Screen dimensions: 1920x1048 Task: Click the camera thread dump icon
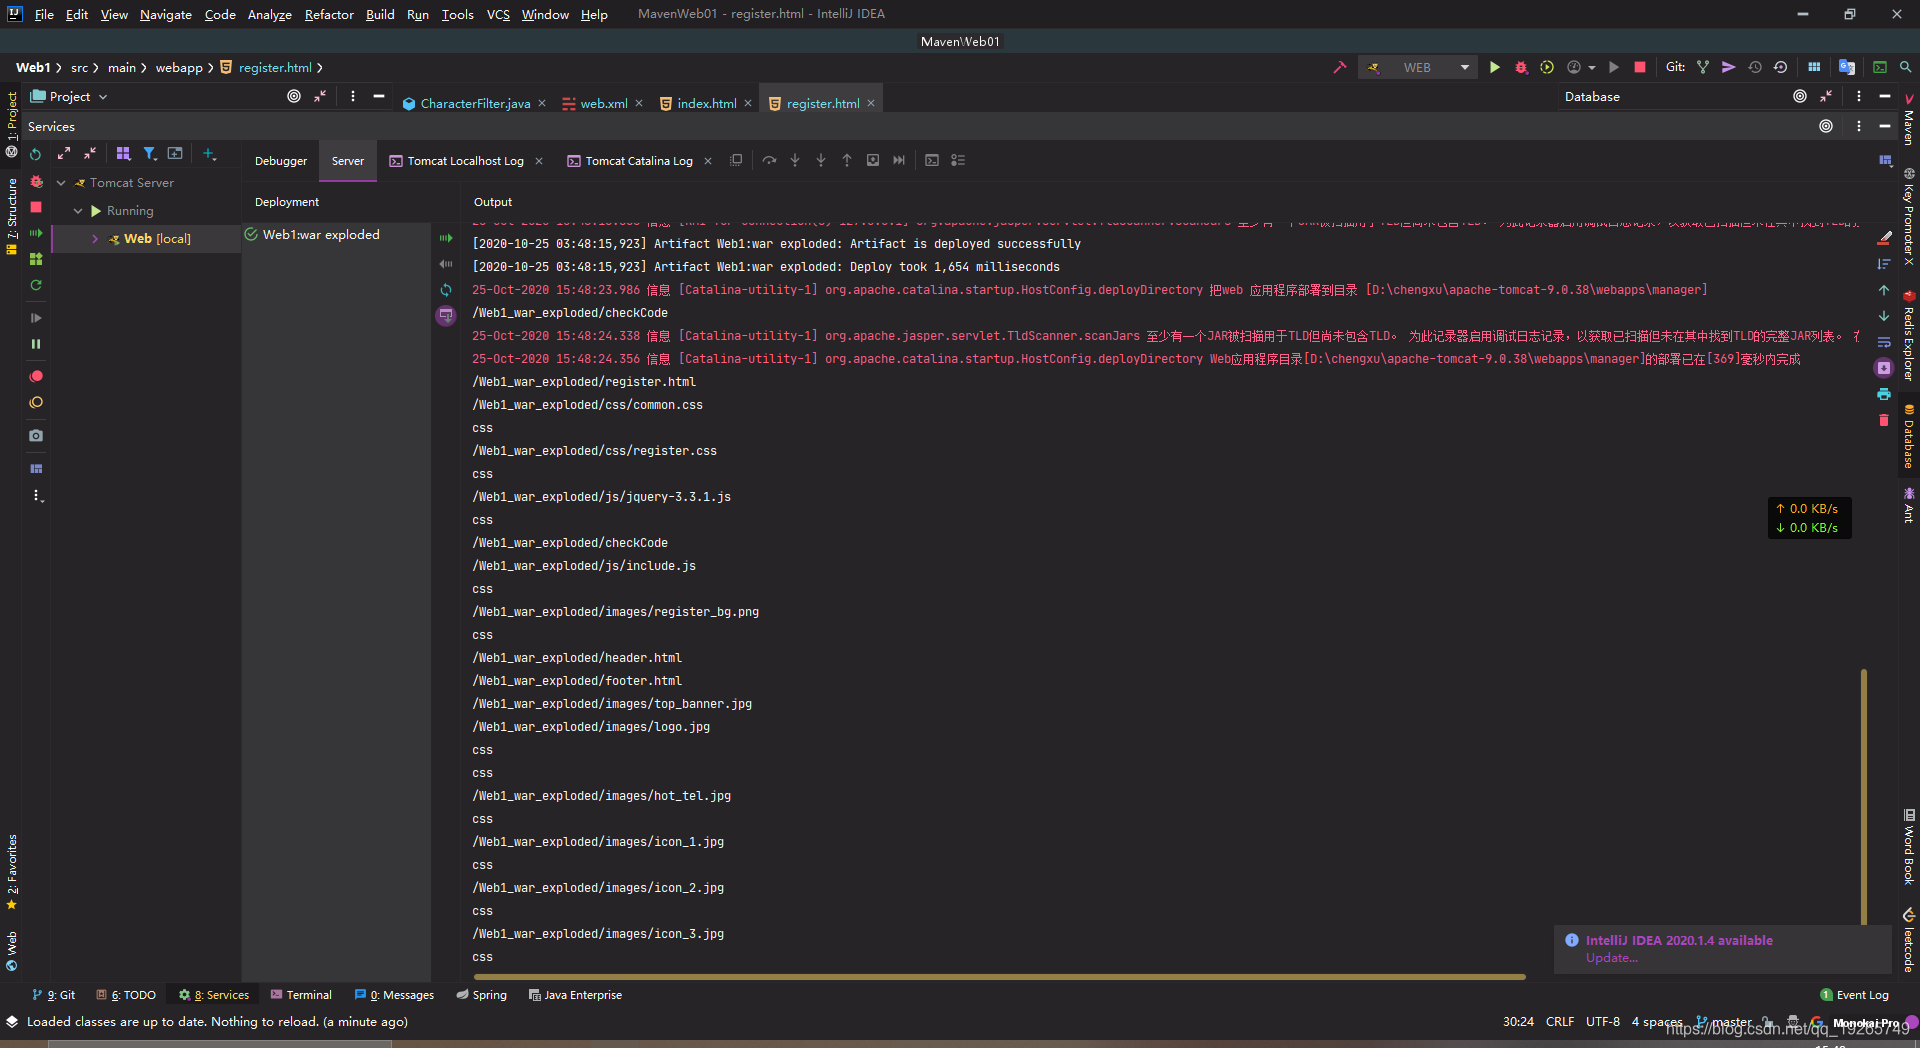tap(36, 435)
